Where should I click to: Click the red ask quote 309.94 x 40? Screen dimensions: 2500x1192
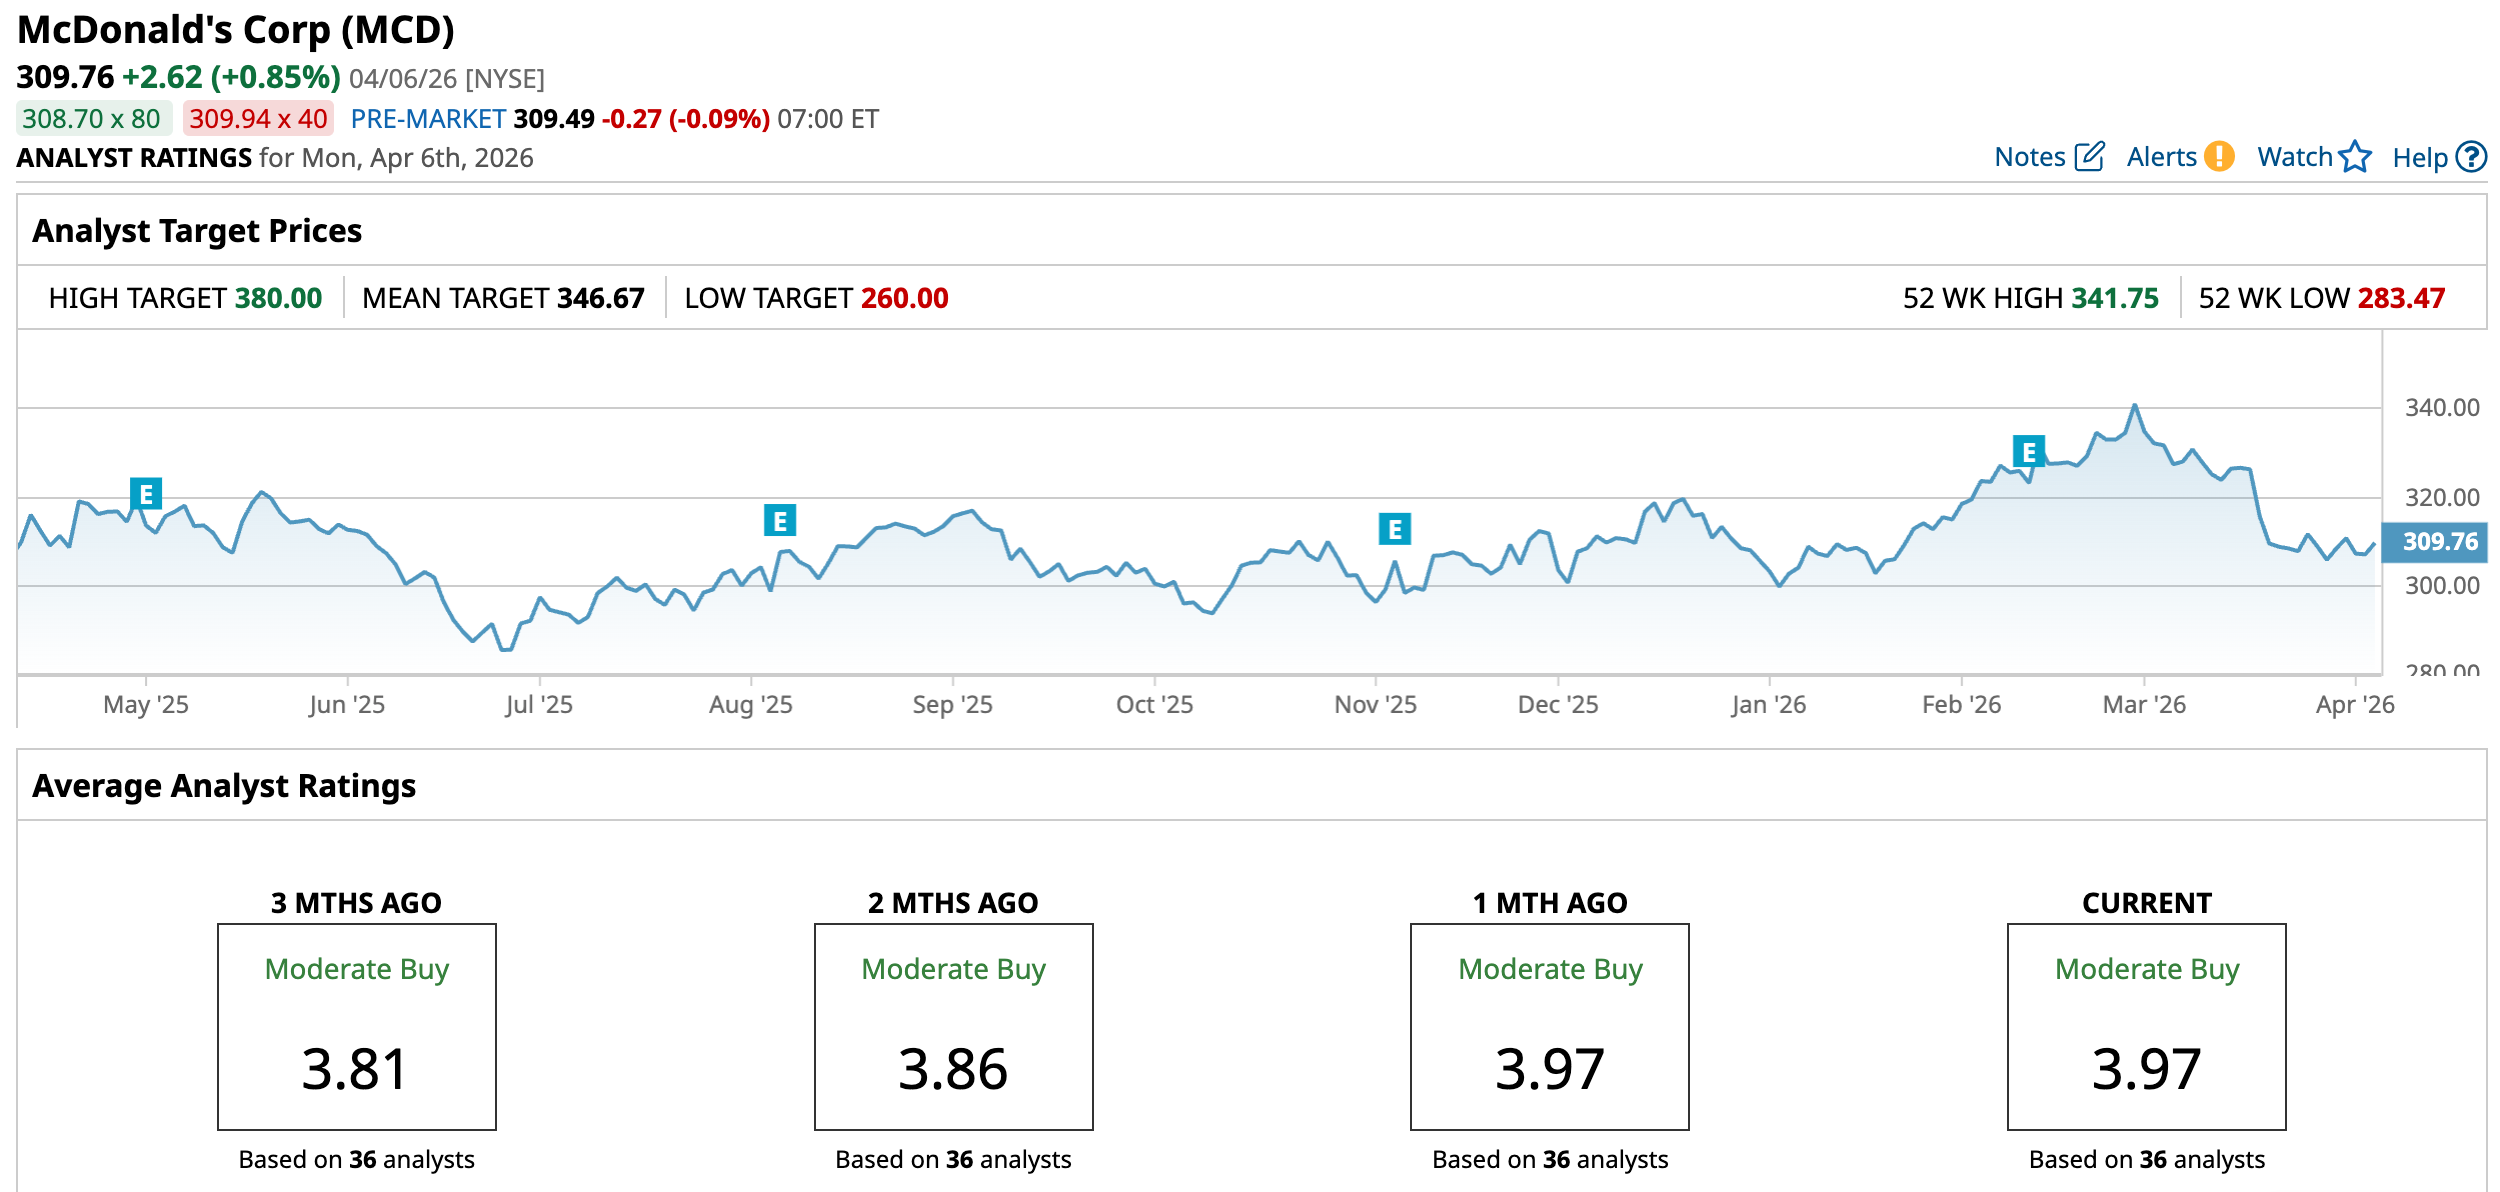[258, 119]
